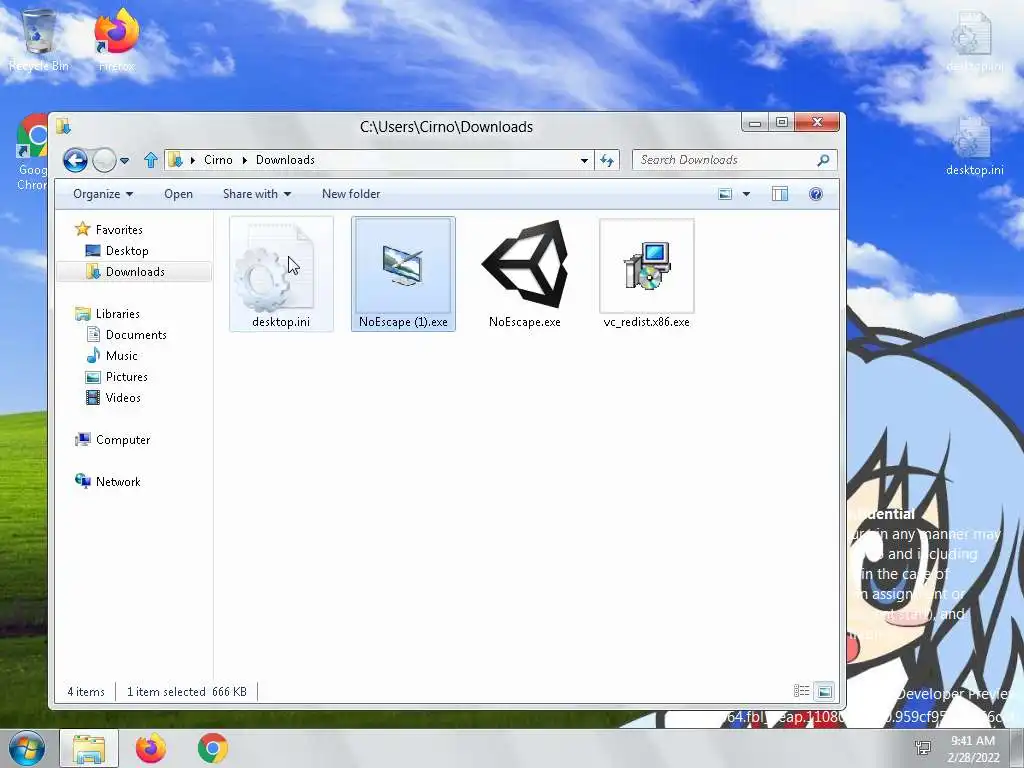Launch Firefox from the taskbar
This screenshot has height=768, width=1024.
click(x=151, y=748)
